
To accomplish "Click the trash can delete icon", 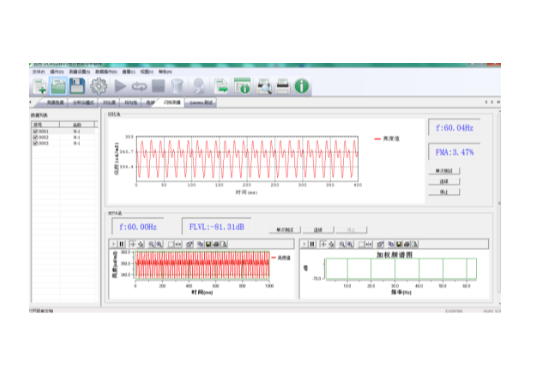I will click(x=177, y=86).
